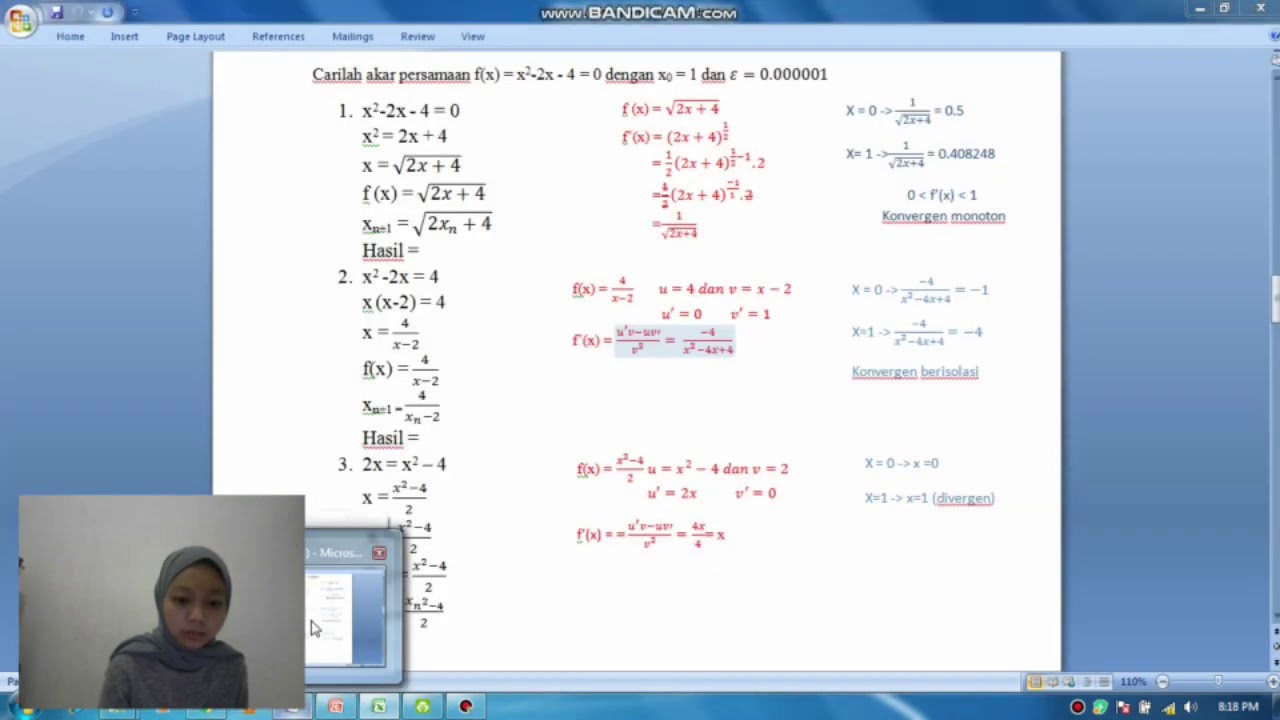The image size is (1280, 720).
Task: Open Excel from the taskbar
Action: coord(379,707)
